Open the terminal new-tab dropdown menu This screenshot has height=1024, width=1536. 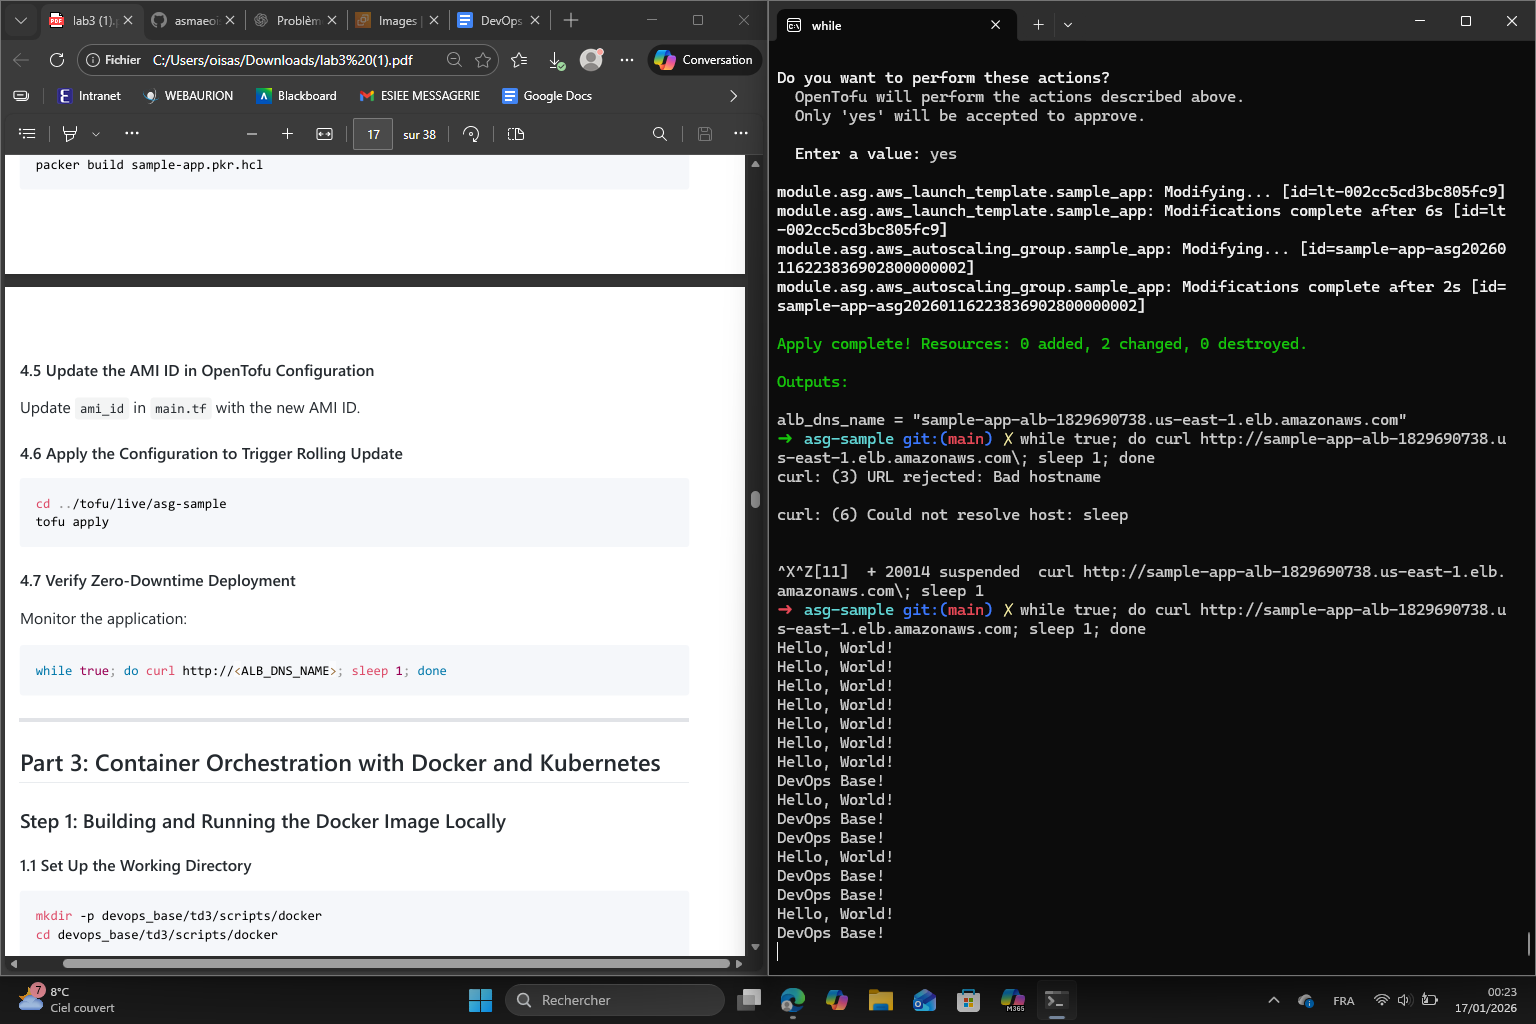pos(1067,24)
